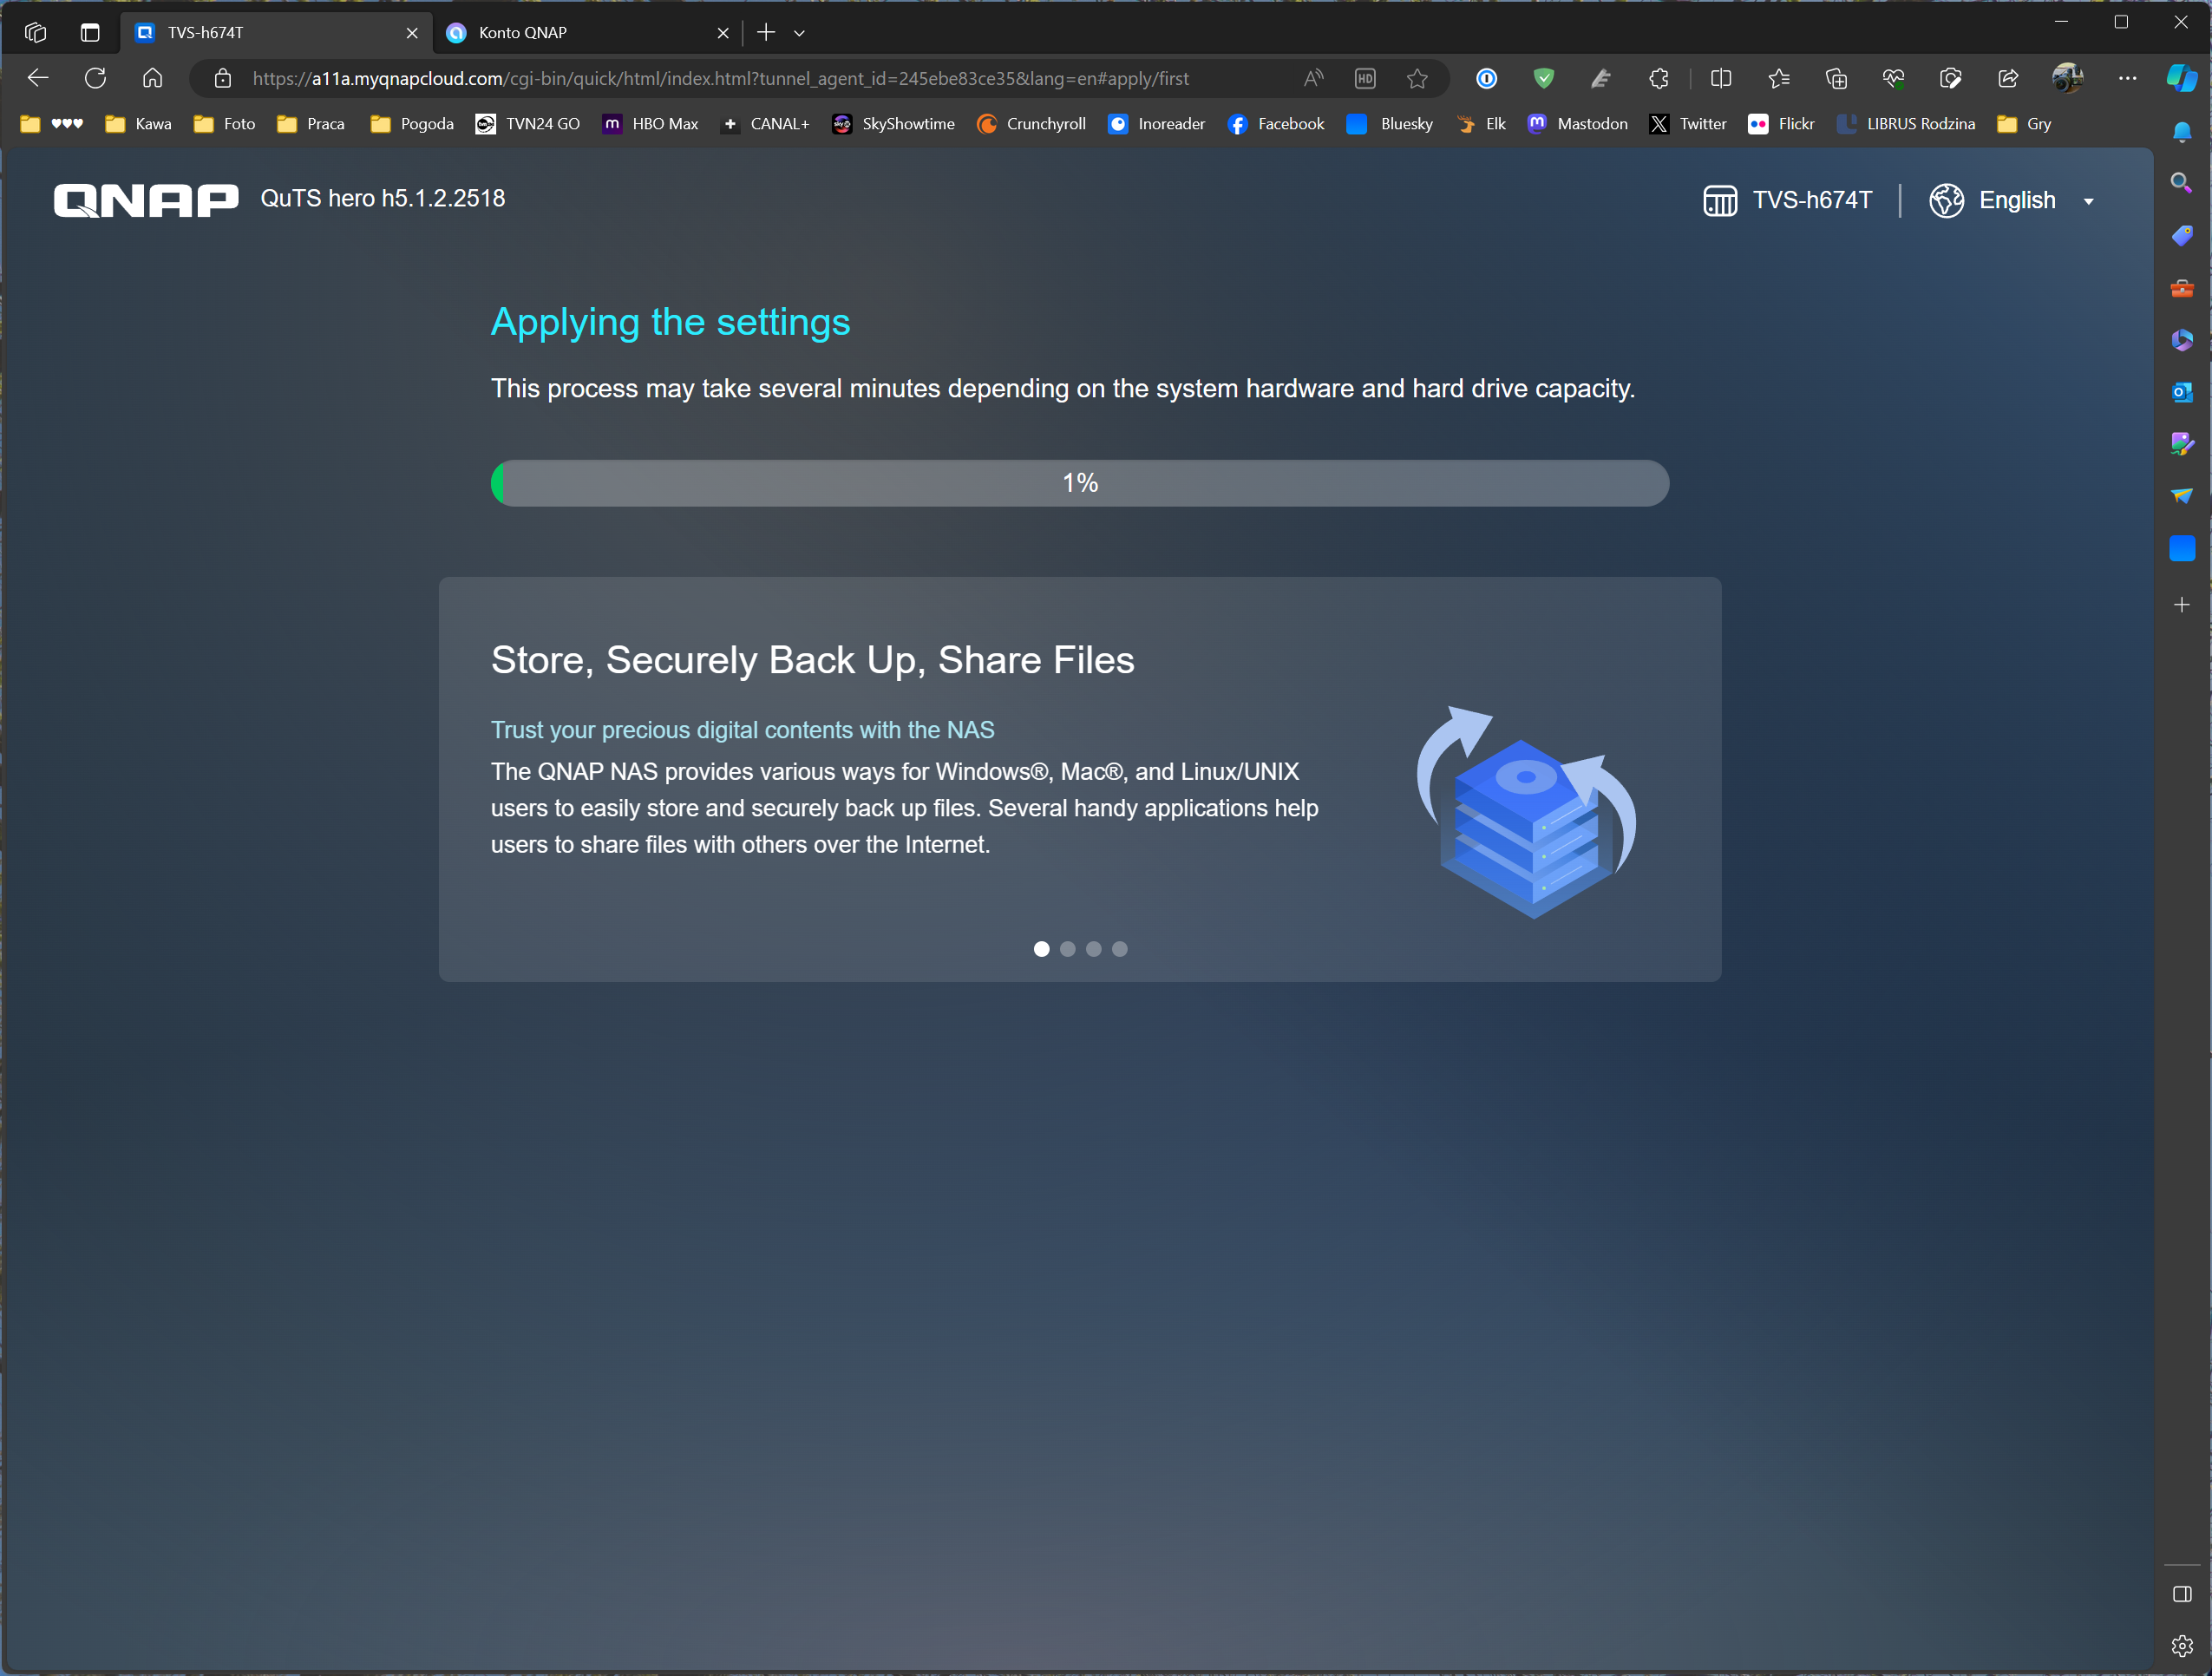Open the browser extensions puzzle icon
Image resolution: width=2212 pixels, height=1676 pixels.
[x=1658, y=78]
